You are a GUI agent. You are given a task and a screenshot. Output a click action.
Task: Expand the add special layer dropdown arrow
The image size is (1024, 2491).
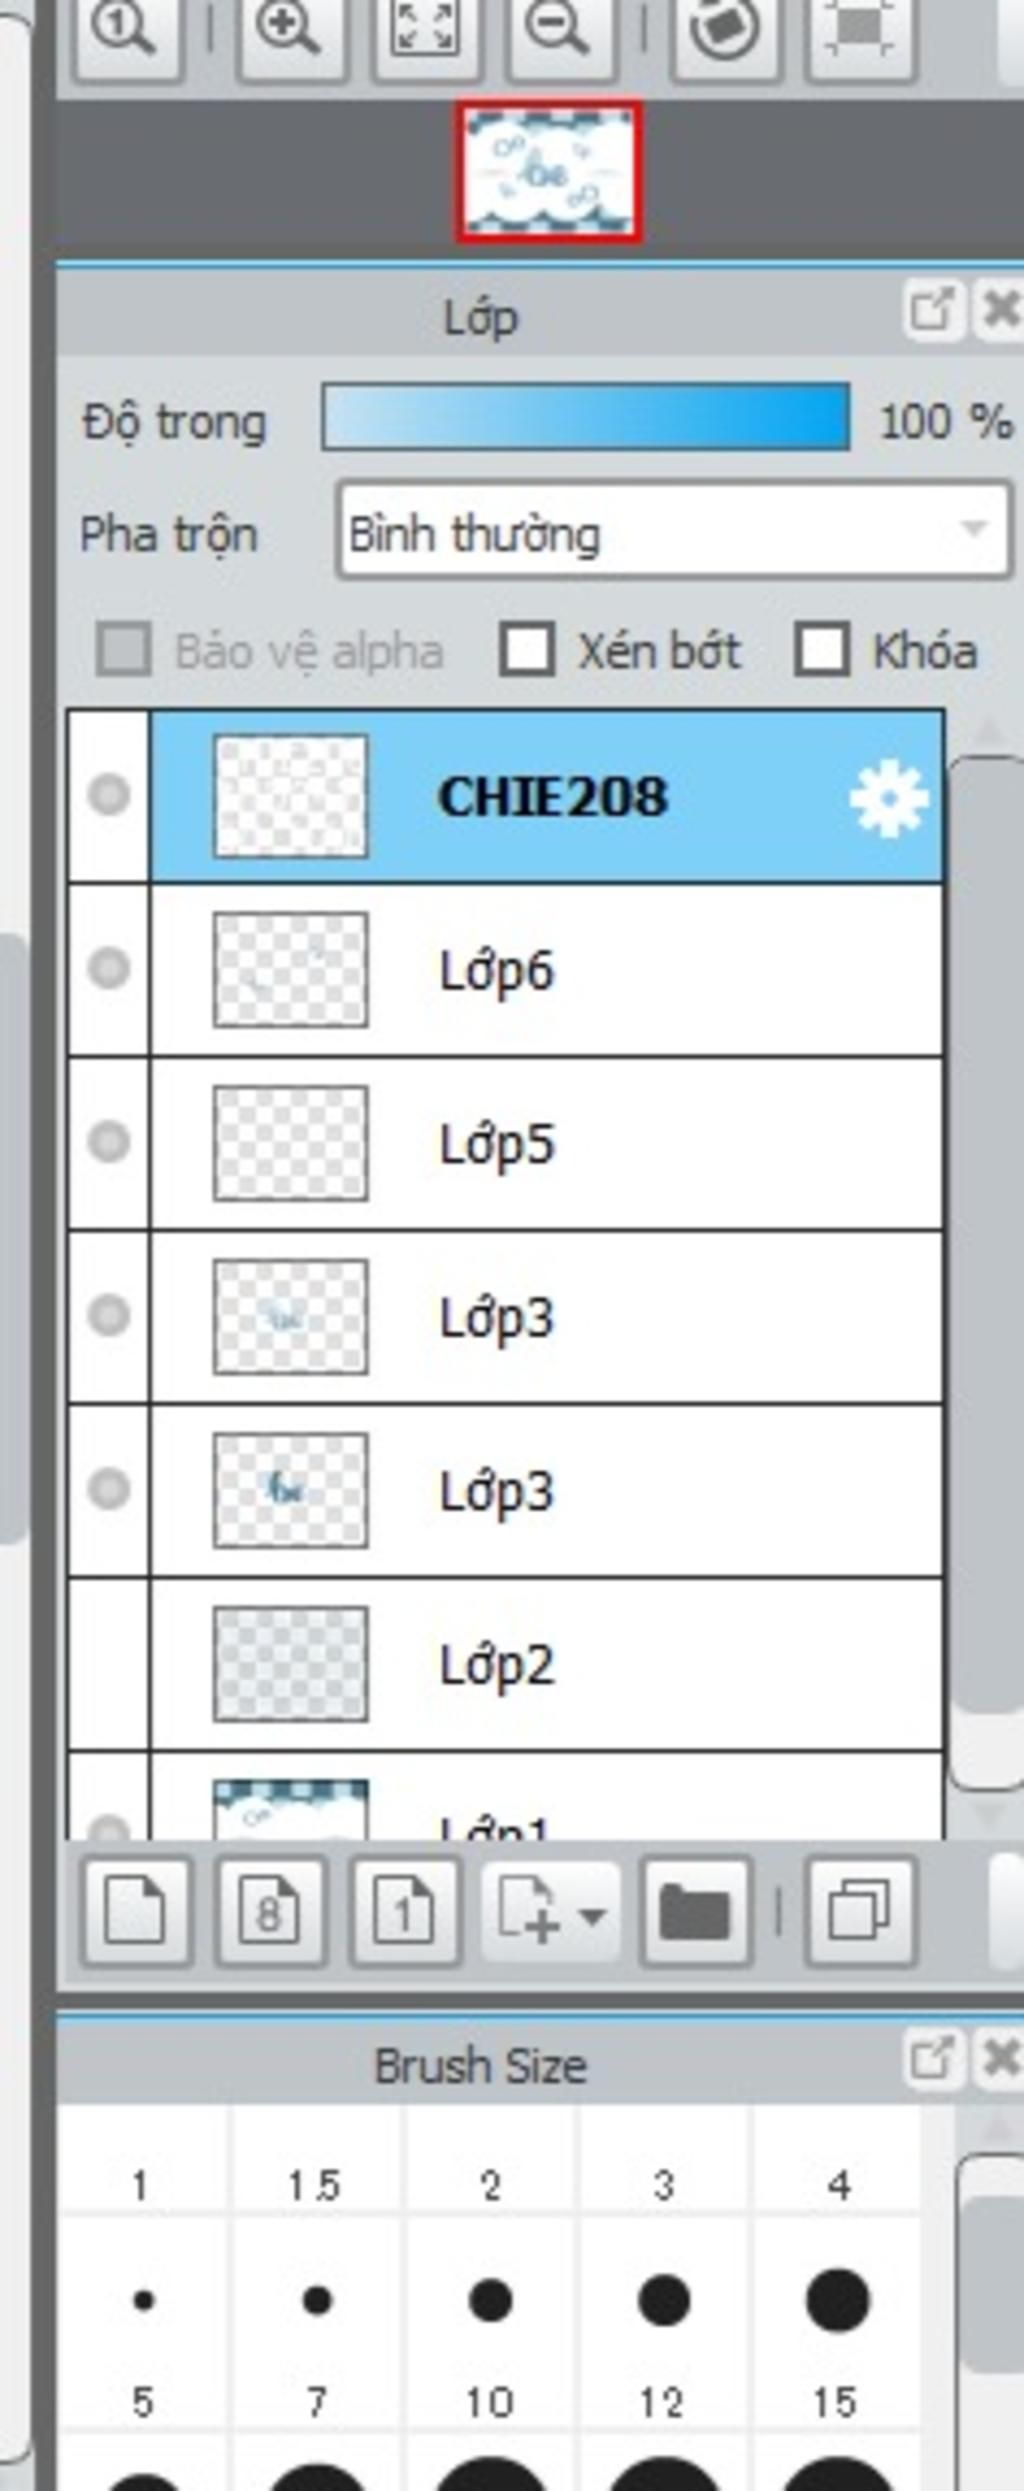click(592, 1916)
